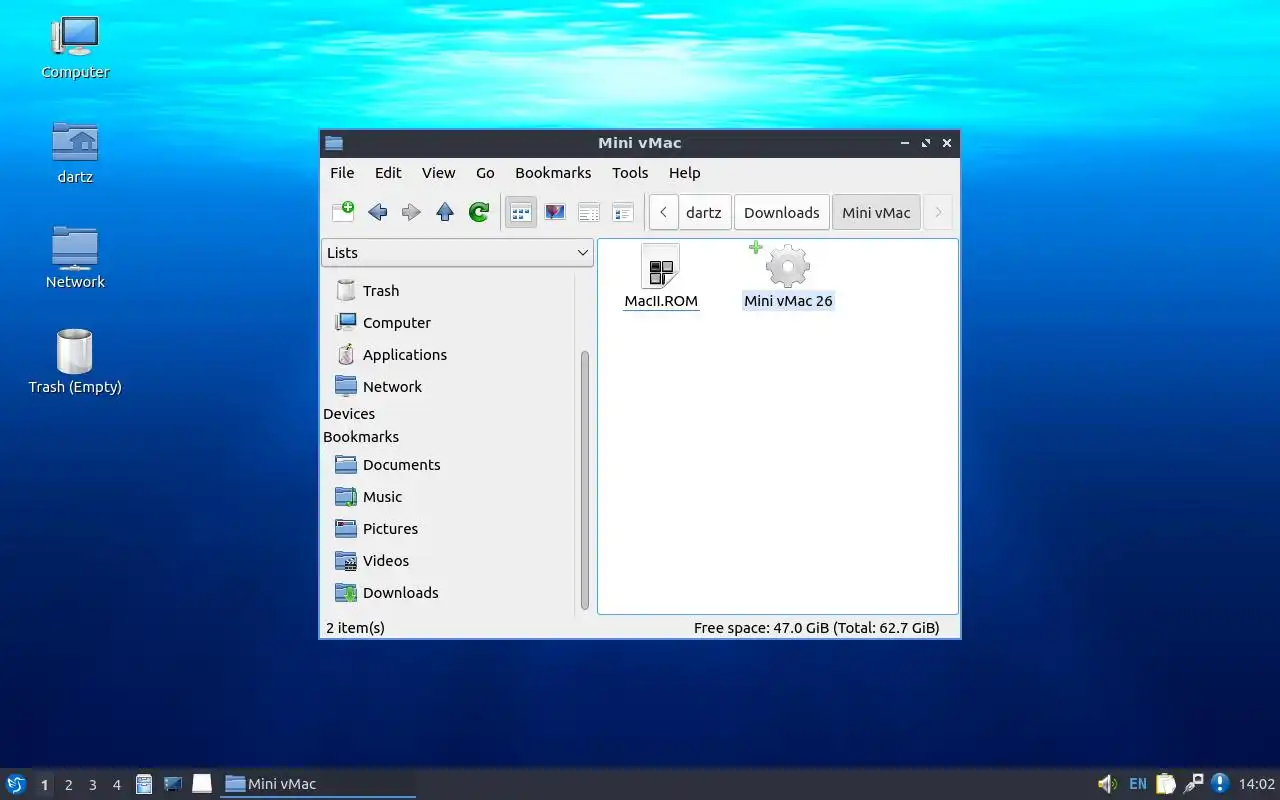
Task: Open the Tools menu
Action: (630, 173)
